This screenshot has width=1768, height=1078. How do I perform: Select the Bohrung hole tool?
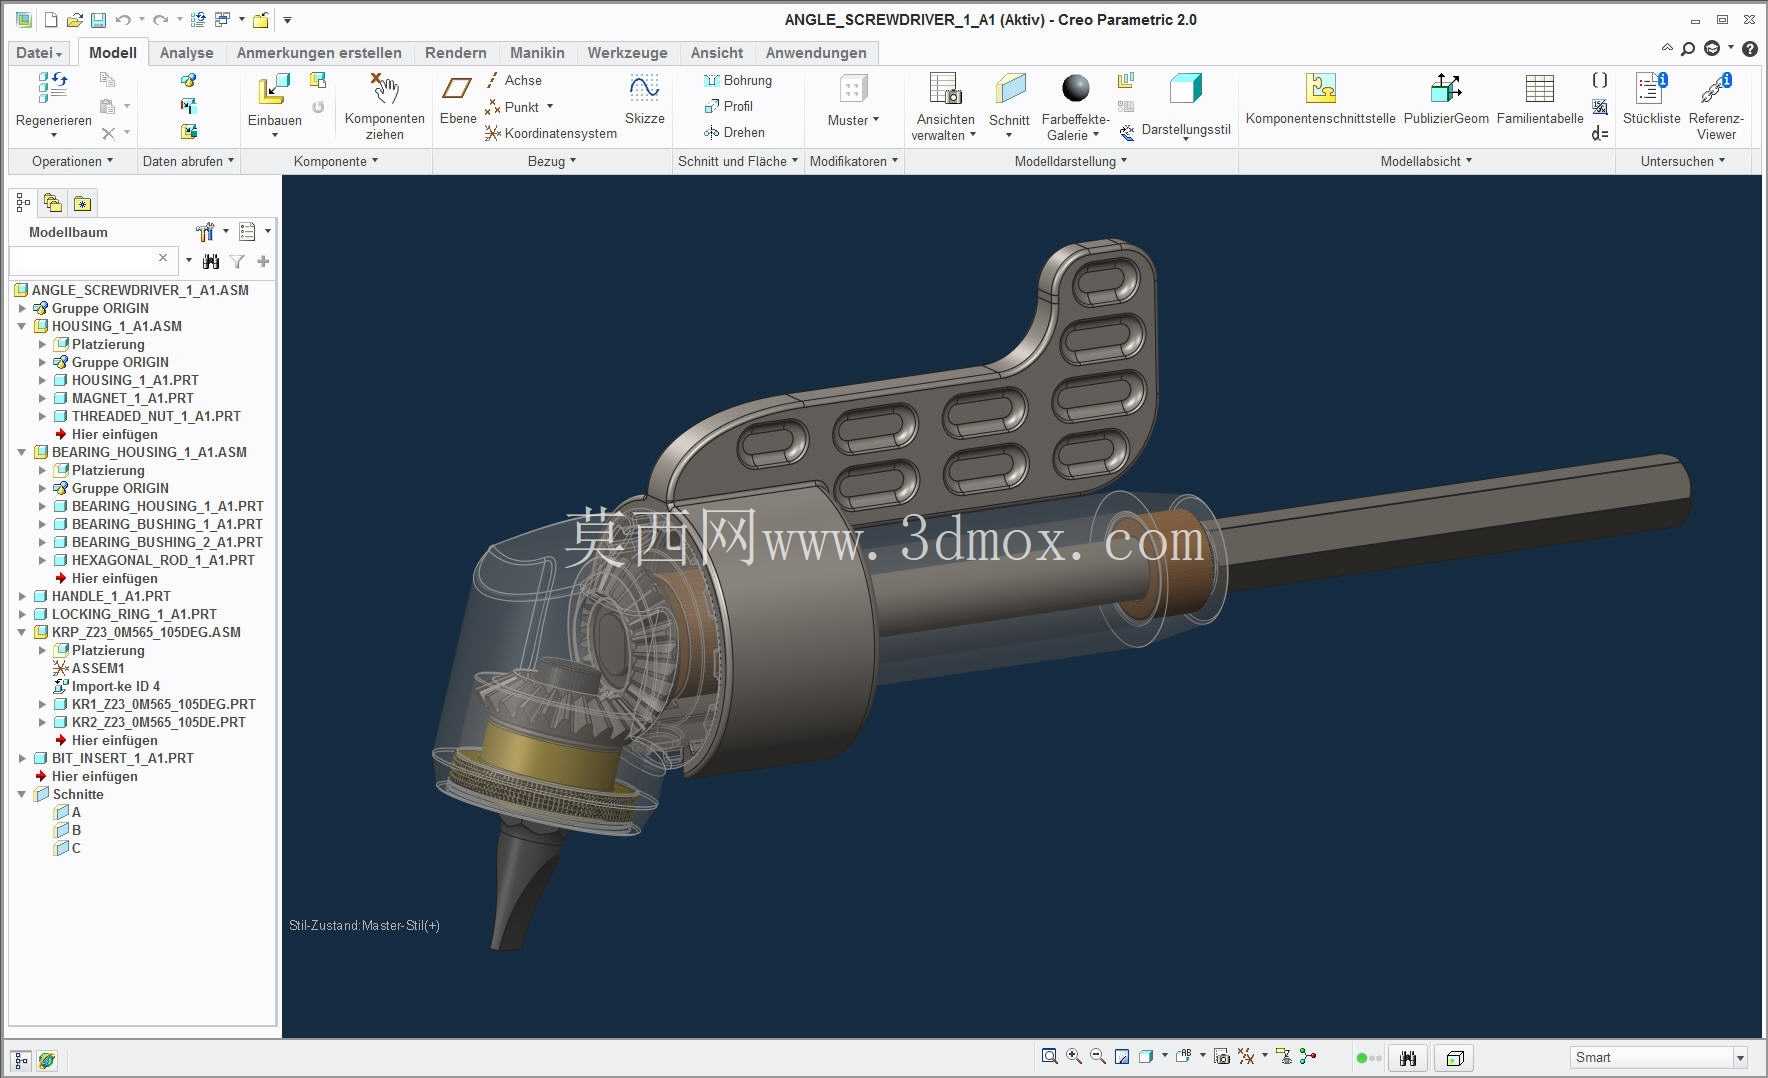coord(738,80)
